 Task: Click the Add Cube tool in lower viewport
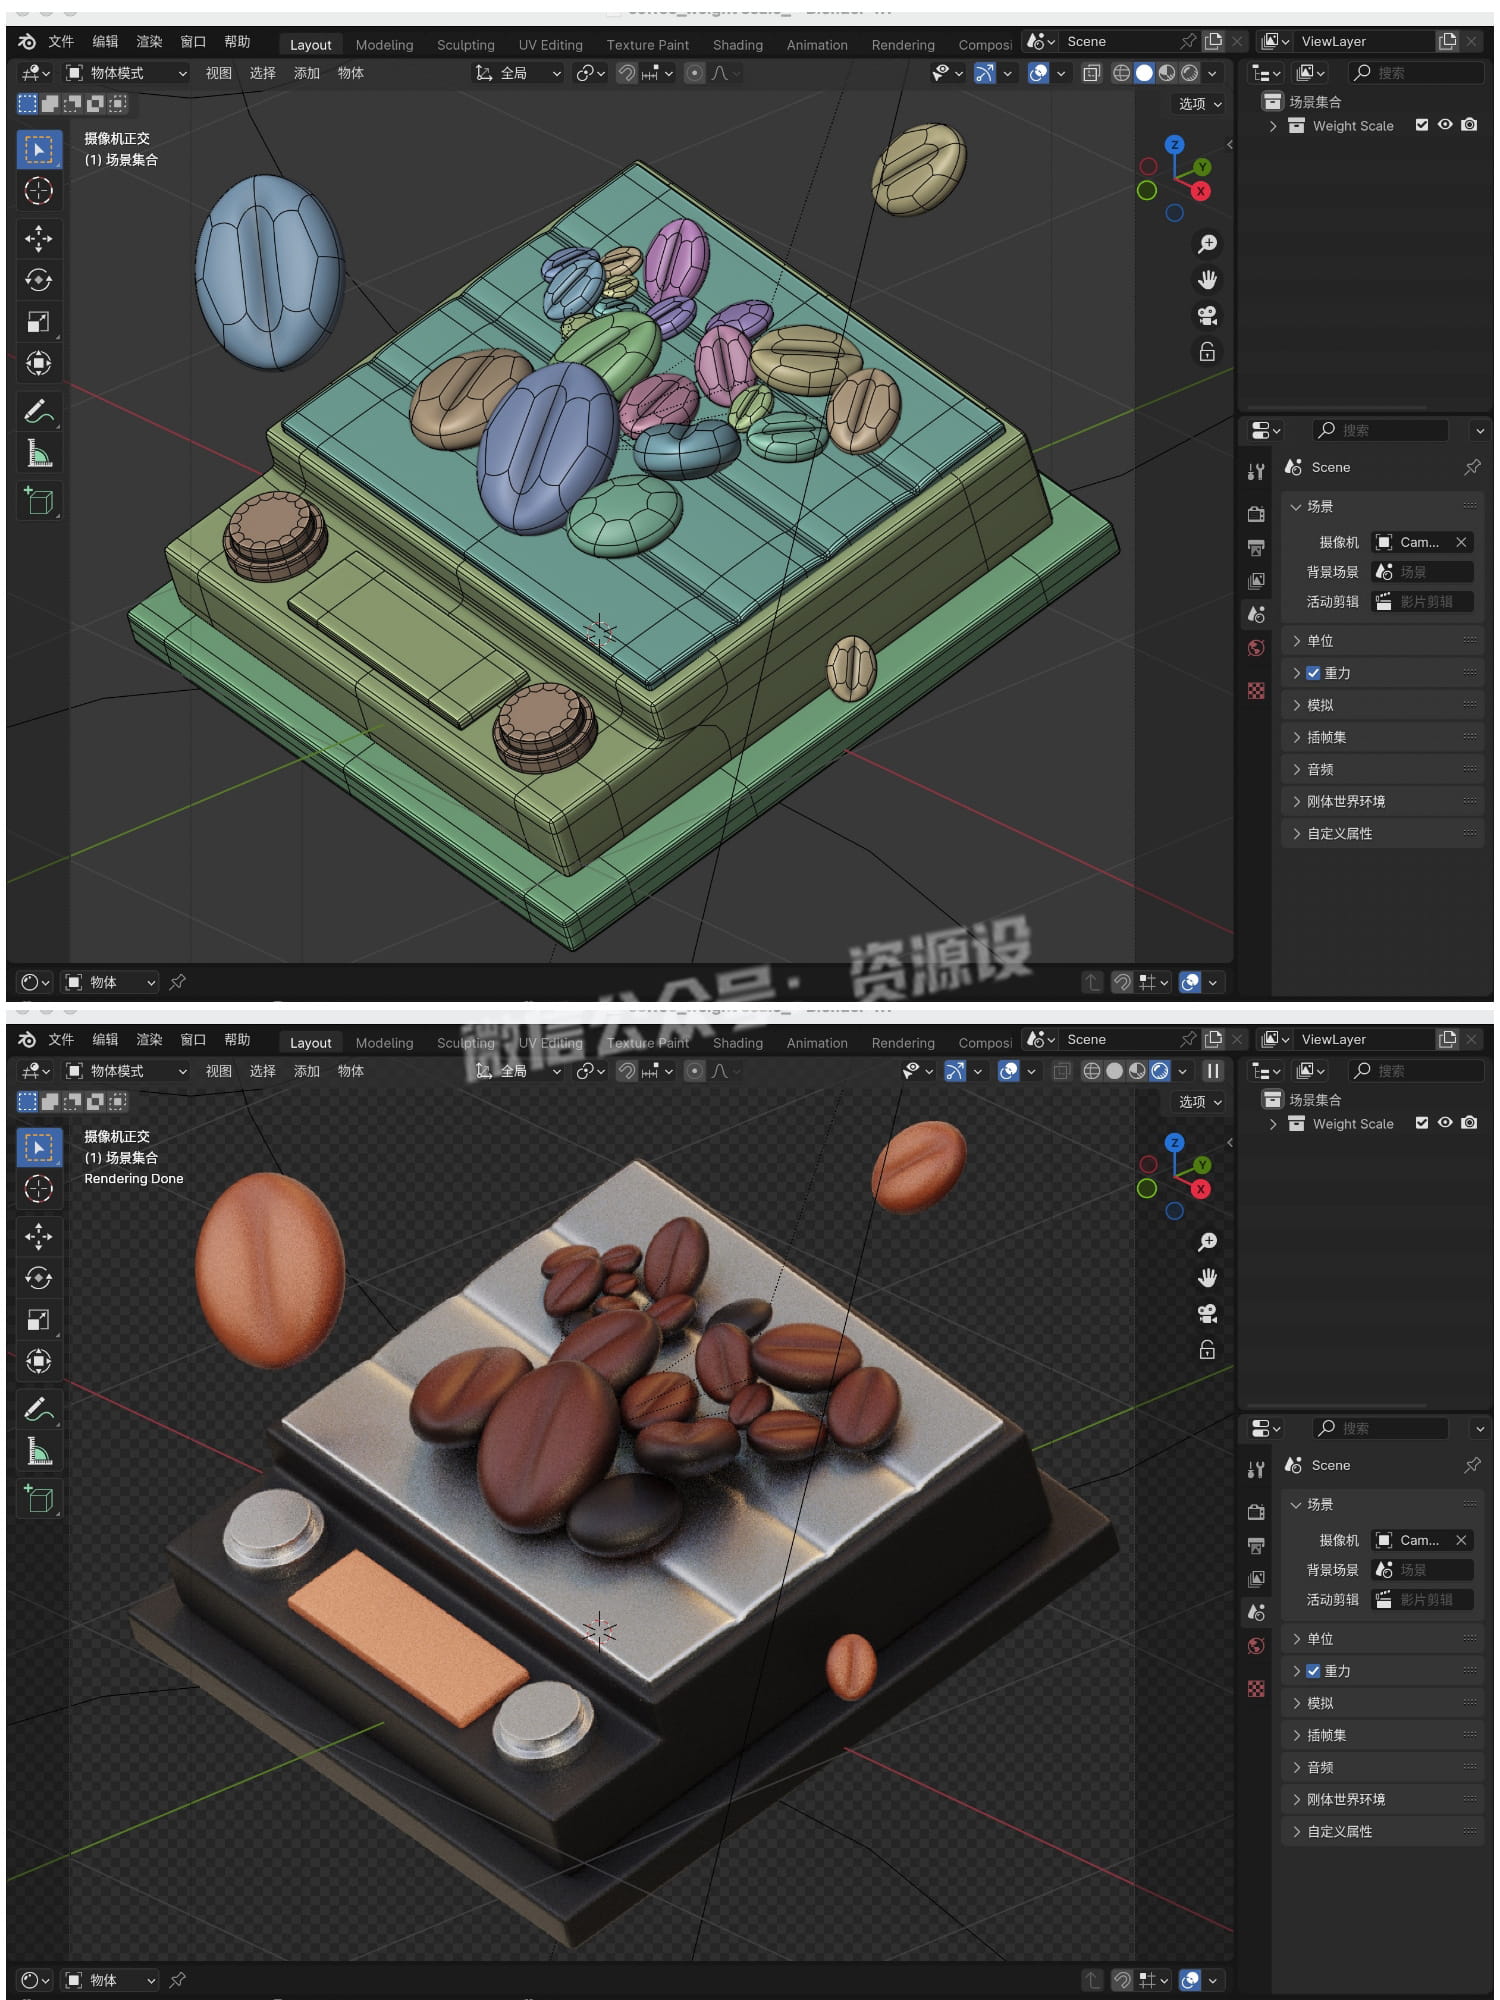pyautogui.click(x=38, y=1498)
